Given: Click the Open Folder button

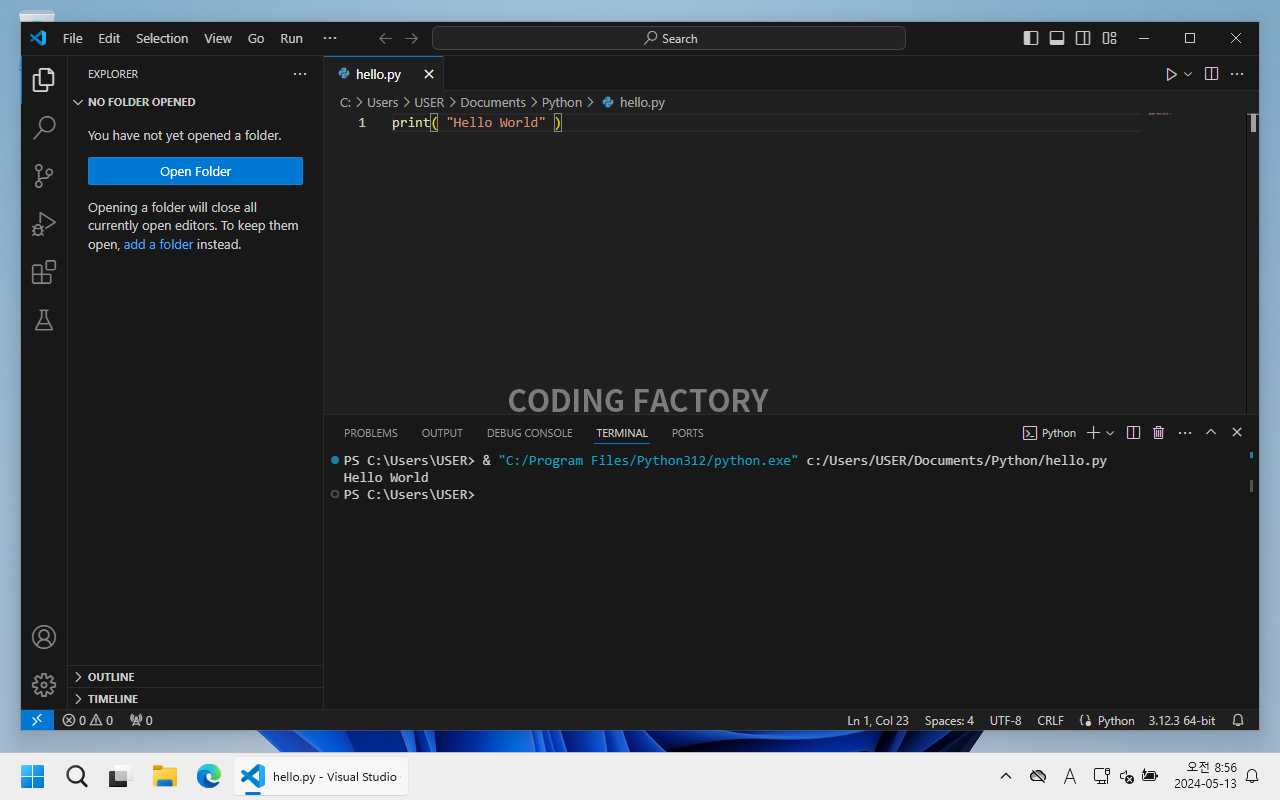Looking at the screenshot, I should [195, 171].
